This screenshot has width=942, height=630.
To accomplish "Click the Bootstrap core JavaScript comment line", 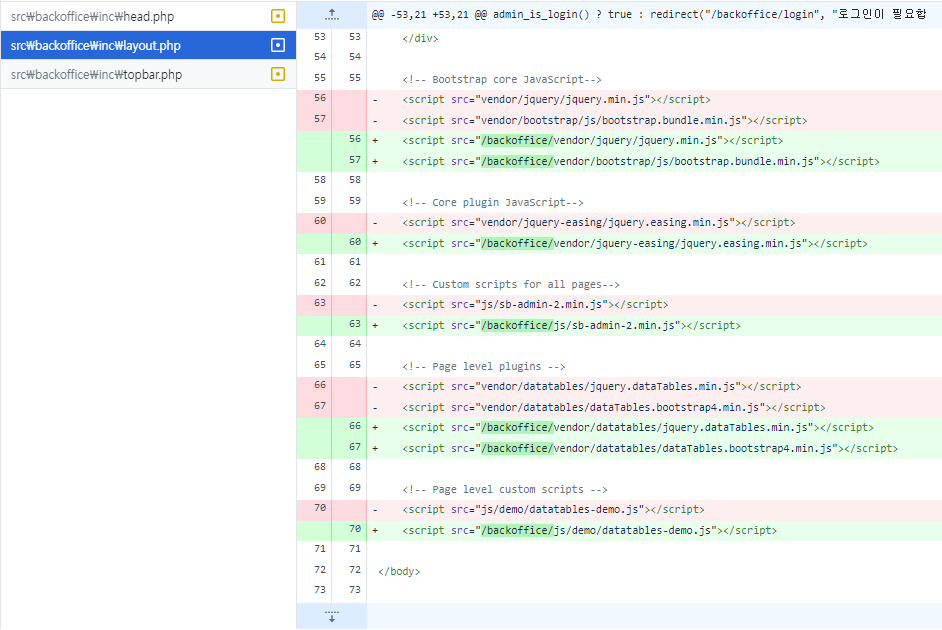I will pyautogui.click(x=502, y=79).
